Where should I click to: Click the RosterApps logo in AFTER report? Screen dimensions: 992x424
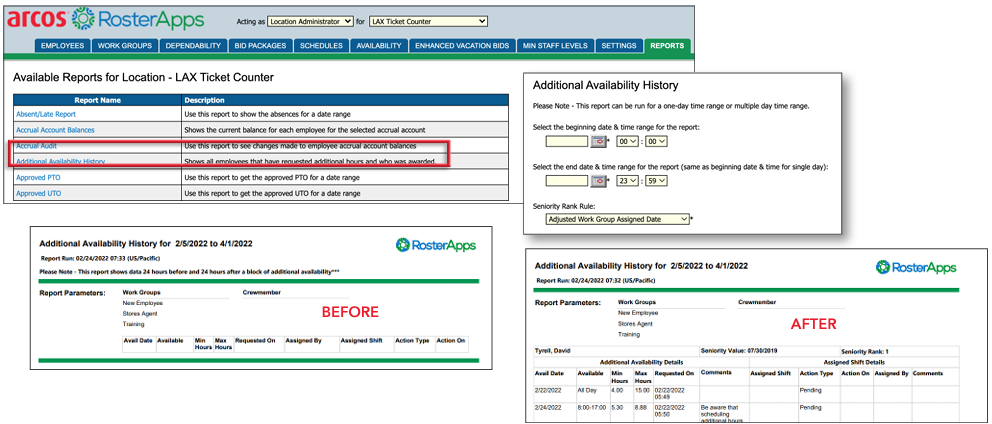(x=915, y=267)
